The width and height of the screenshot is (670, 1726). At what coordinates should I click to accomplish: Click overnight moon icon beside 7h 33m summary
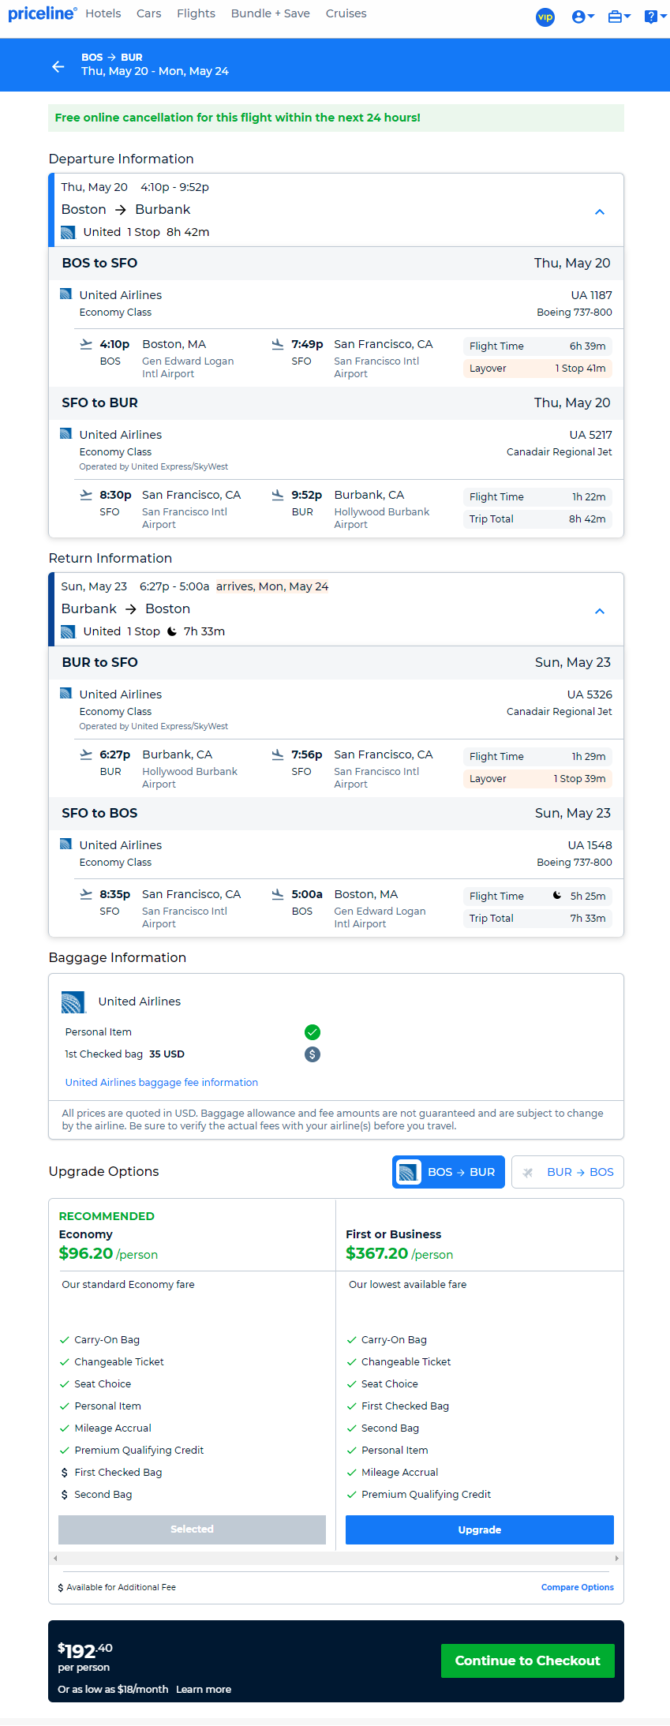pos(172,632)
